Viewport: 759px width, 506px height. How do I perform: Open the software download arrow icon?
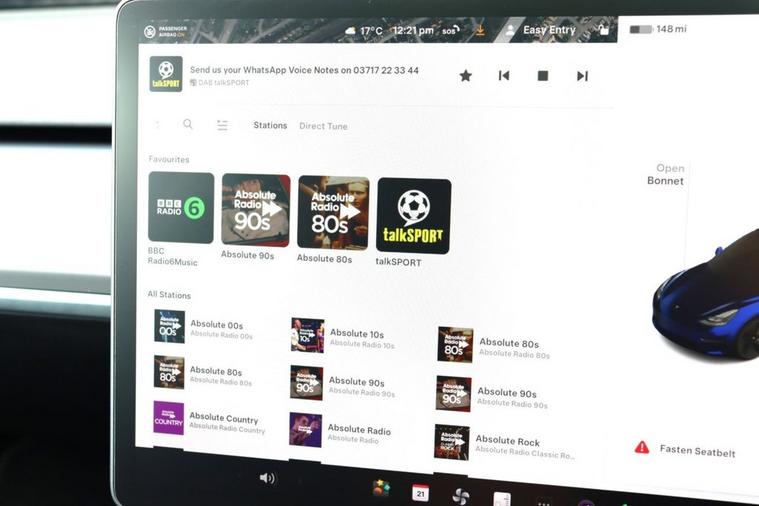[480, 31]
